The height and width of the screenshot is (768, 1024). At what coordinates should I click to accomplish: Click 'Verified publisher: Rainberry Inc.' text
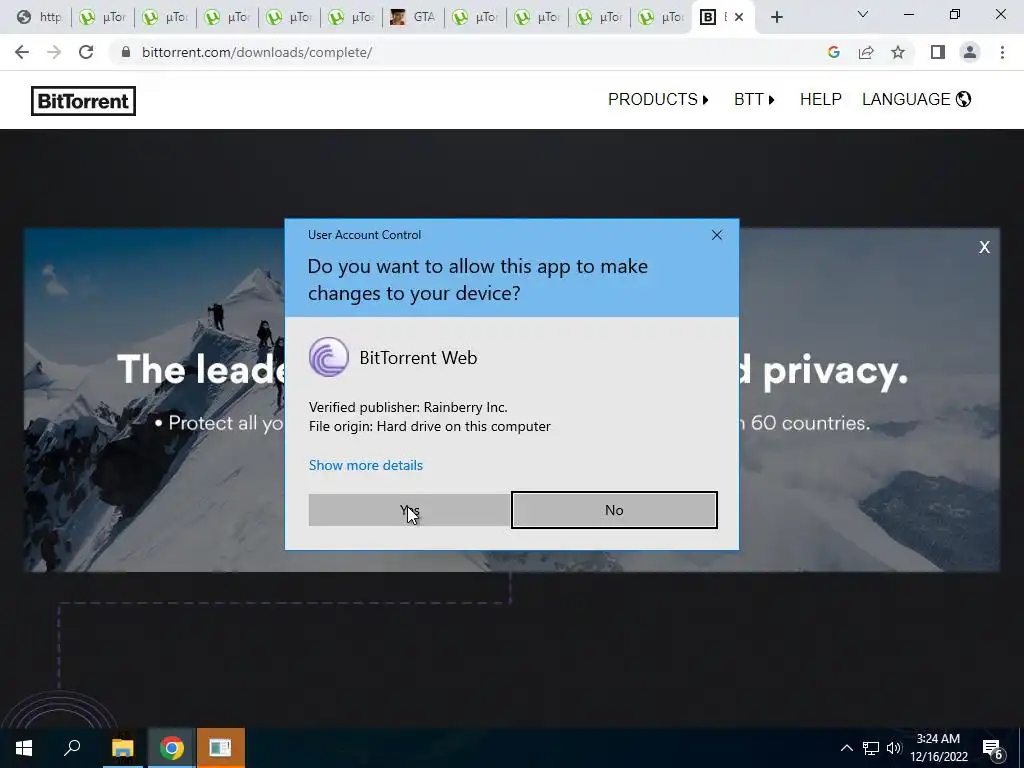408,407
